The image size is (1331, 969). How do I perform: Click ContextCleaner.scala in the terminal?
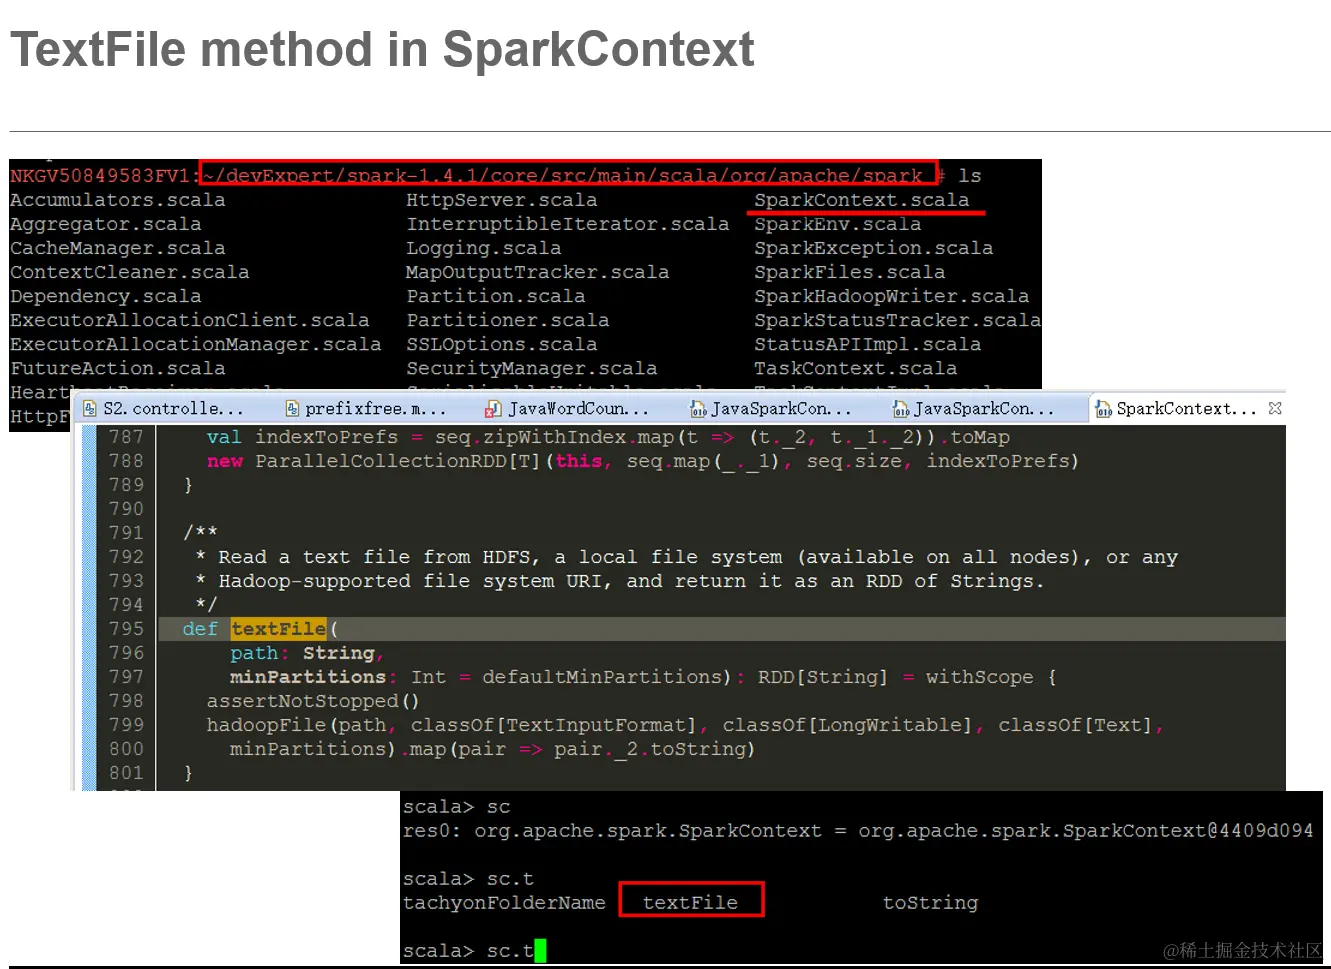[x=130, y=272]
